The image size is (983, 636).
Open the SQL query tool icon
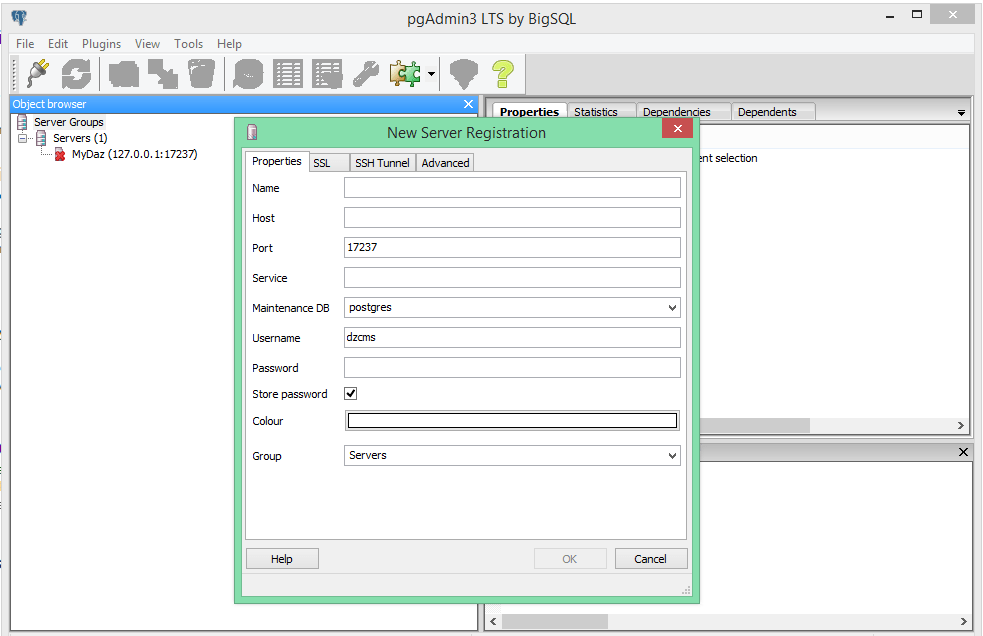(x=248, y=73)
